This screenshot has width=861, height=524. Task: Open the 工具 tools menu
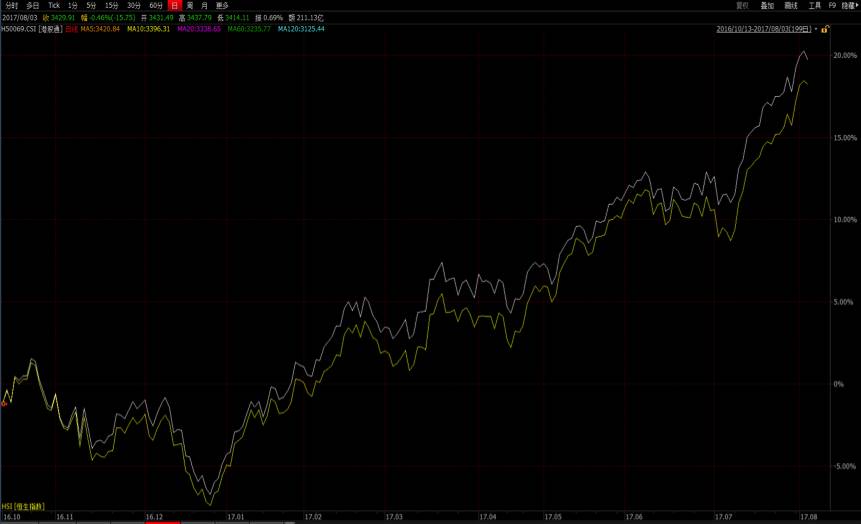coord(814,5)
